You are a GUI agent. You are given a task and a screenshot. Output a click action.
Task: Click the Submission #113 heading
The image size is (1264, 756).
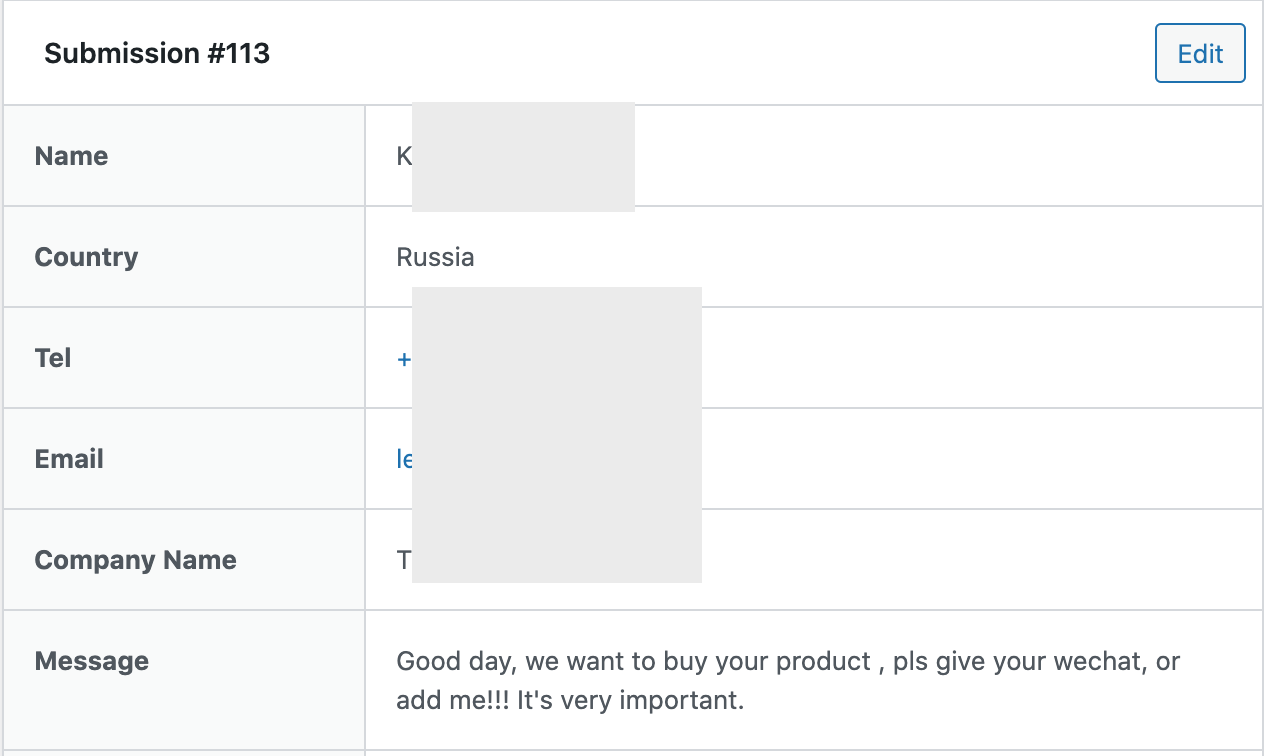pyautogui.click(x=157, y=53)
